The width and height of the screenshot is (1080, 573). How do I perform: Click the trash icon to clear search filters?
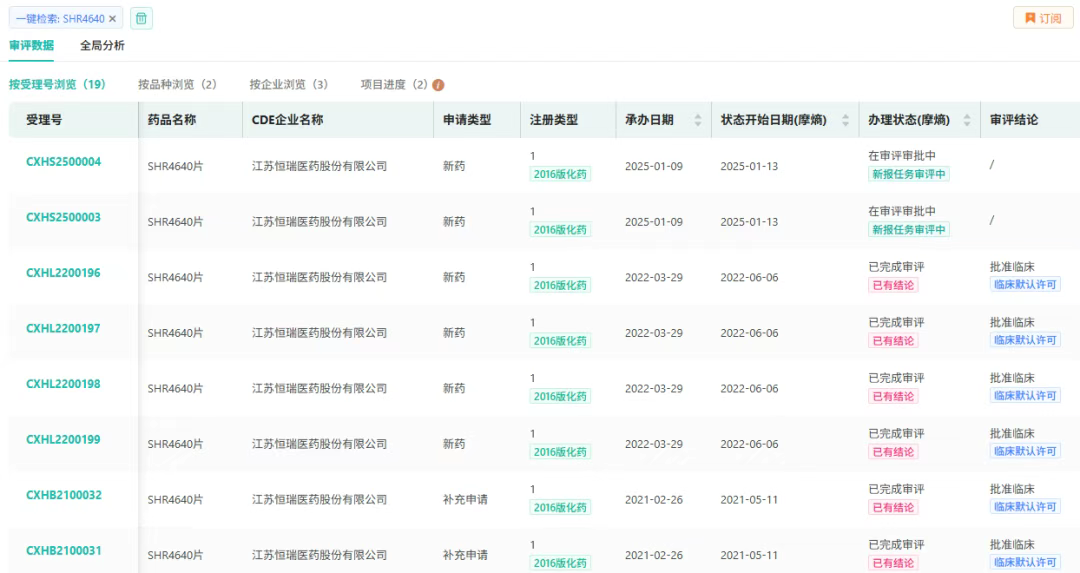click(x=142, y=19)
